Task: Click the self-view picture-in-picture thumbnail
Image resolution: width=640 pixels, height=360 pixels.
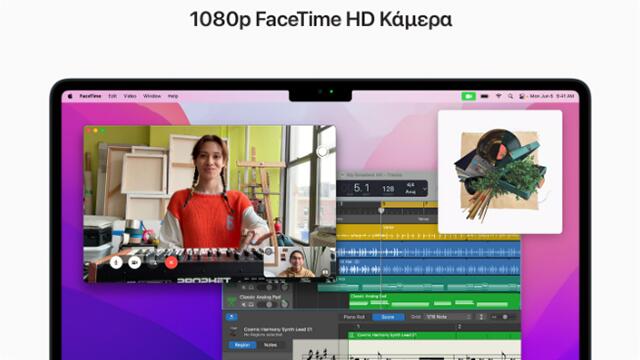Action: coord(299,262)
